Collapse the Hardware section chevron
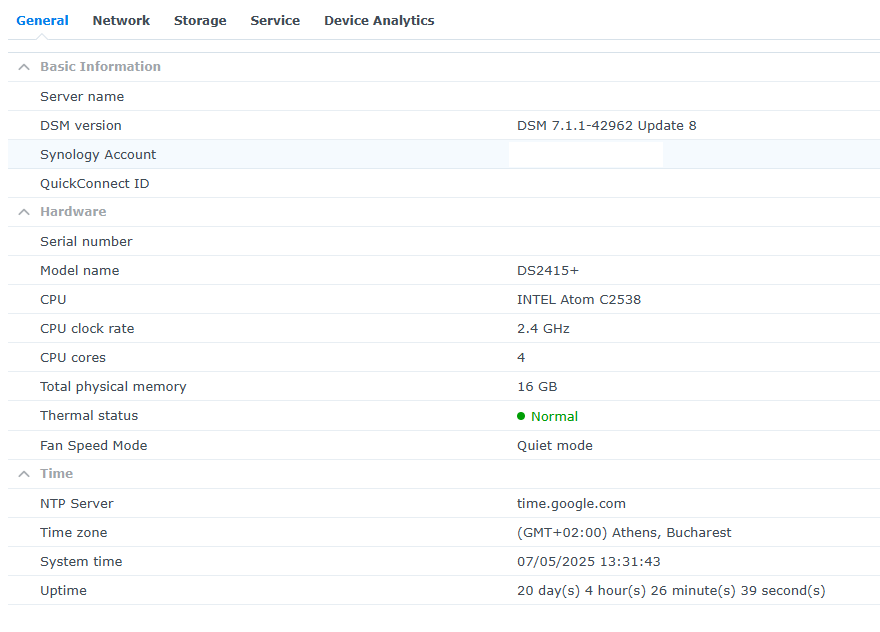The image size is (880, 632). [24, 212]
